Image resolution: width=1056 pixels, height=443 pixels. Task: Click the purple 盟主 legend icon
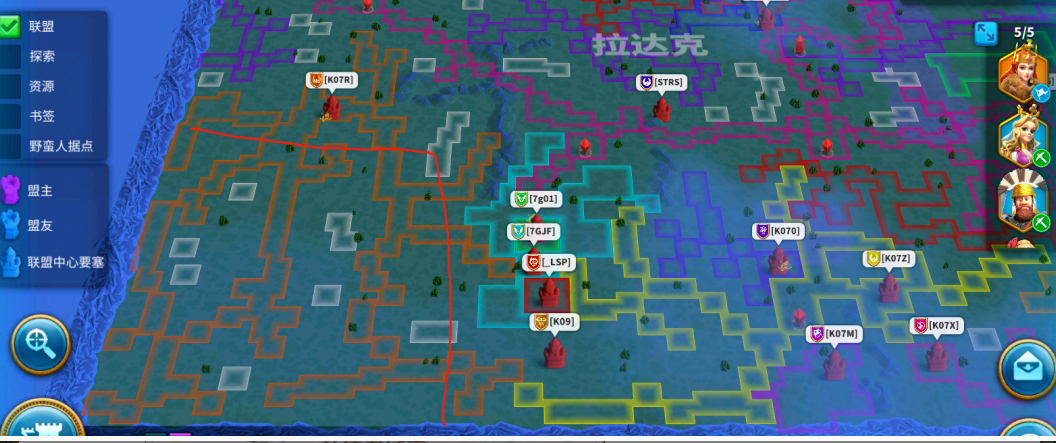[11, 189]
